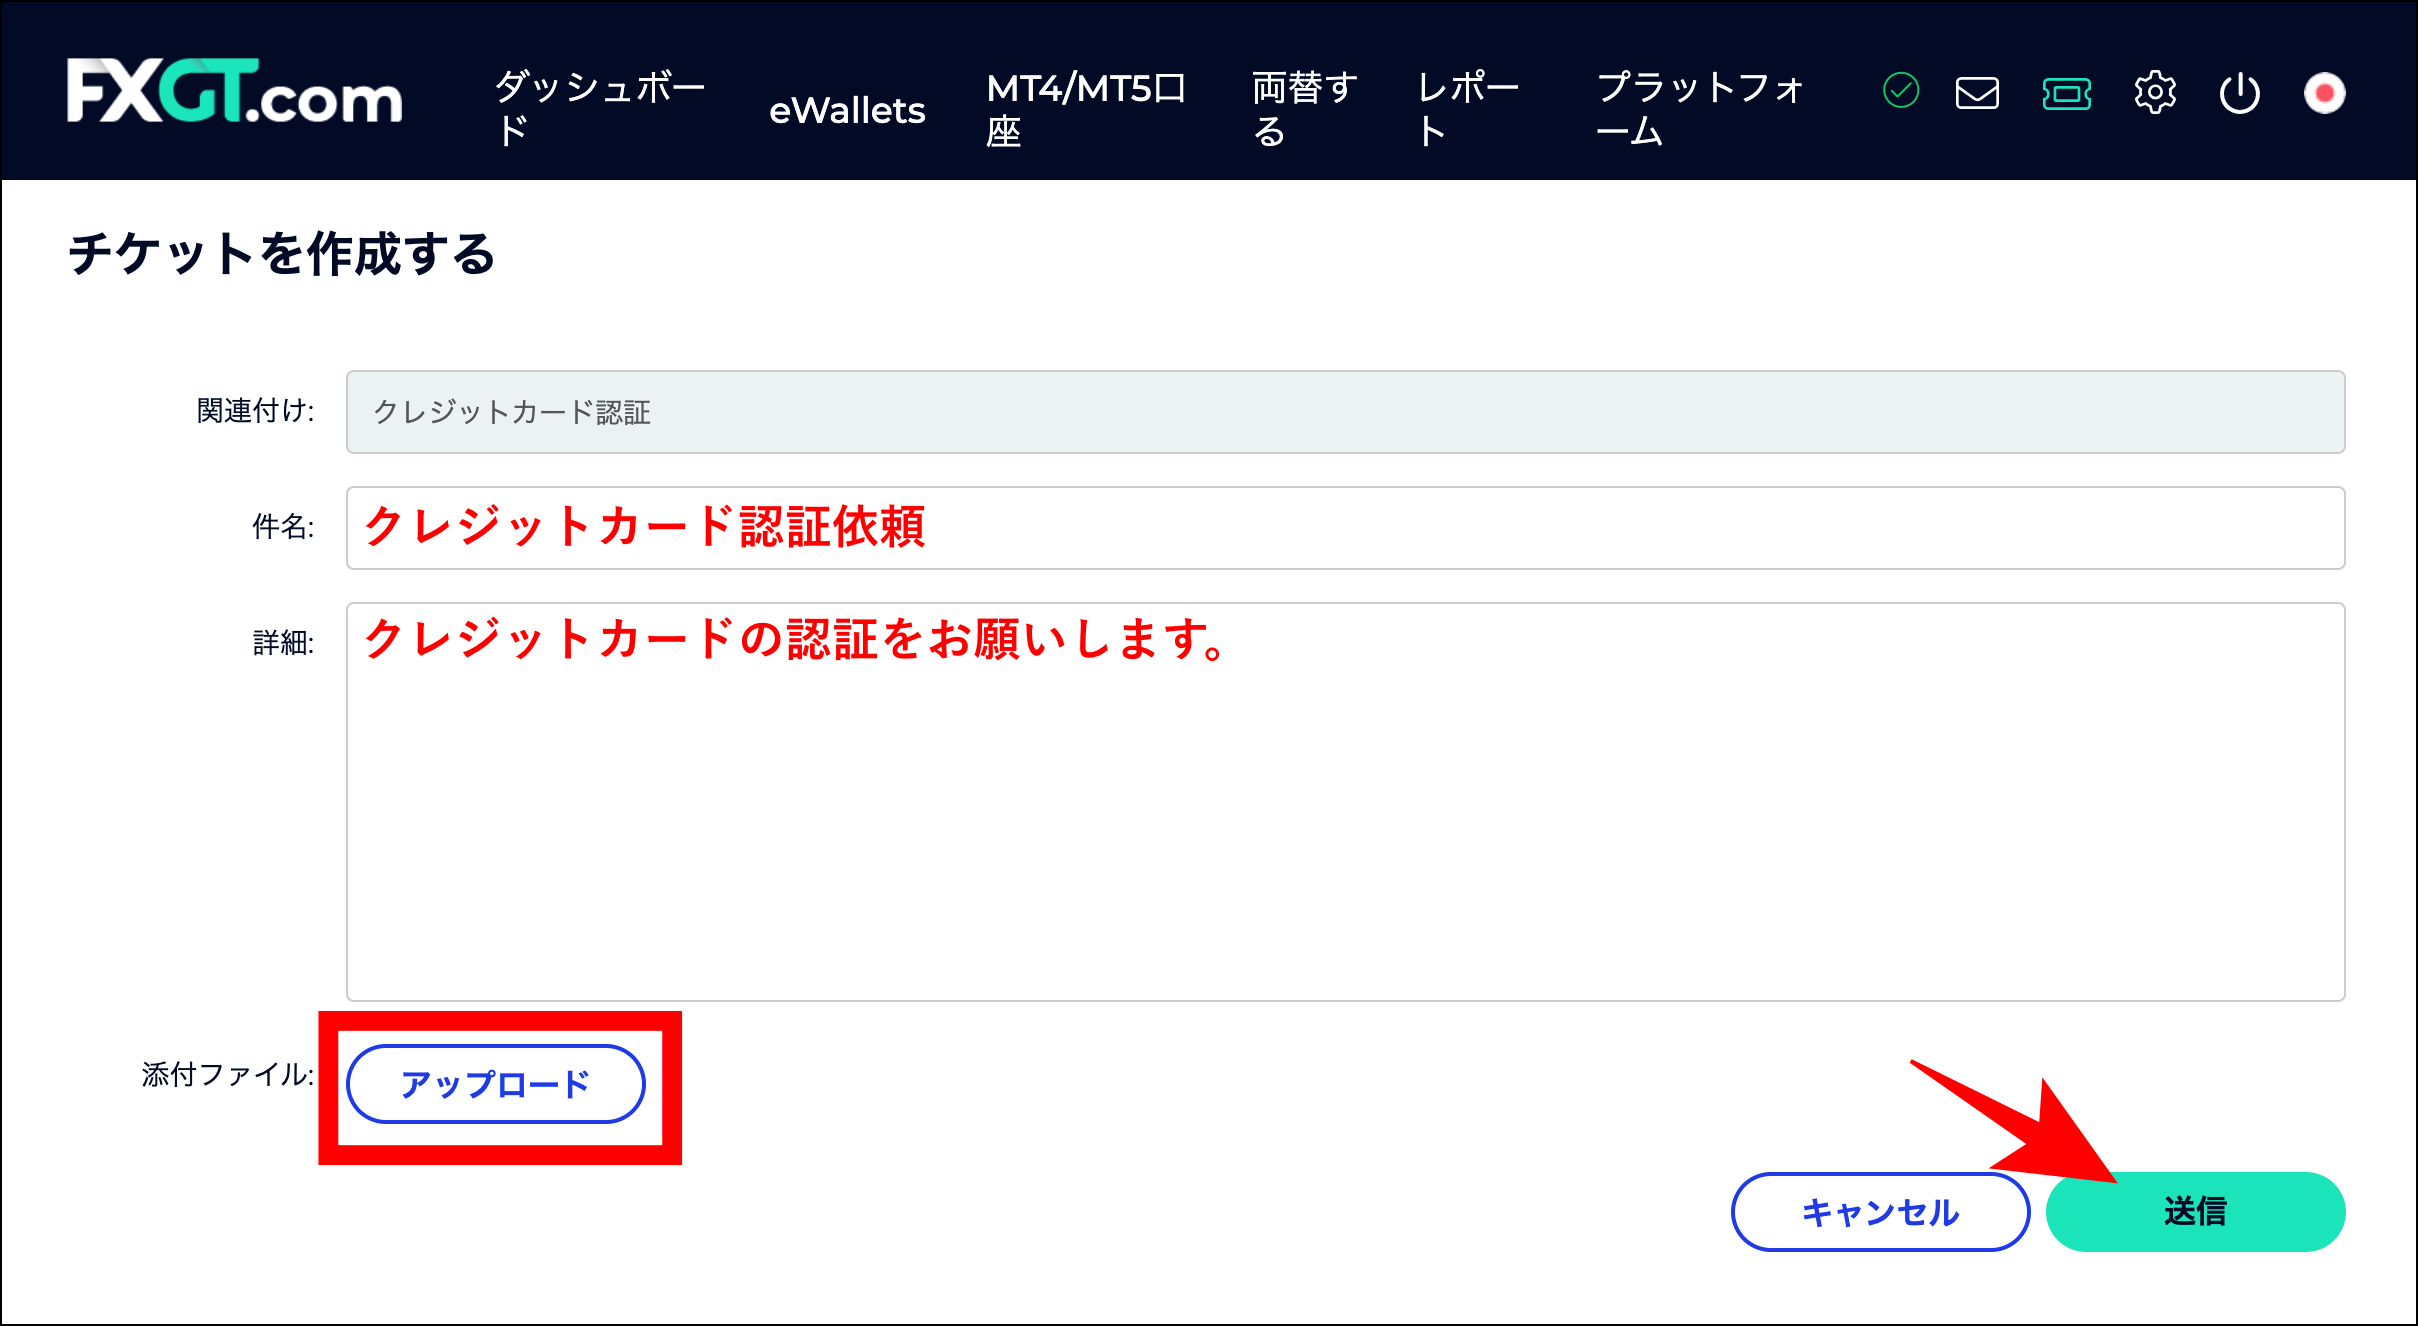Open the support tickets icon
This screenshot has height=1326, width=2418.
(x=2066, y=92)
